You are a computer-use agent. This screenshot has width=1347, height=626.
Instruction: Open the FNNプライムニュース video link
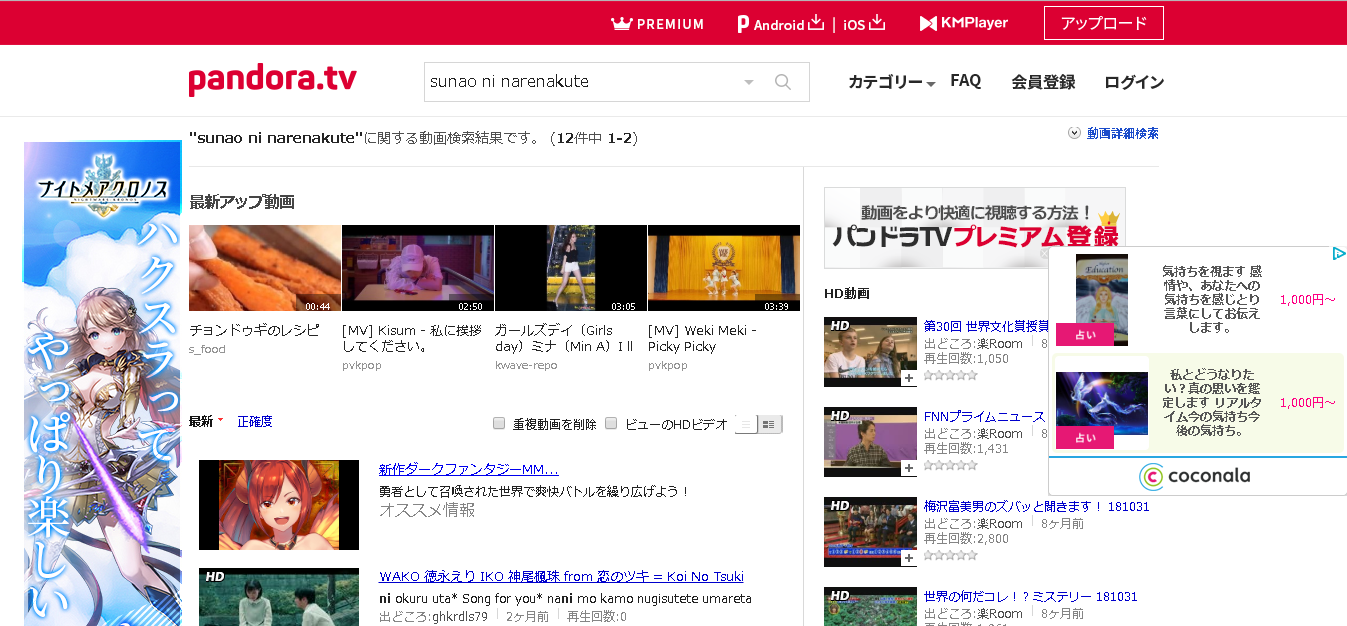[x=984, y=416]
